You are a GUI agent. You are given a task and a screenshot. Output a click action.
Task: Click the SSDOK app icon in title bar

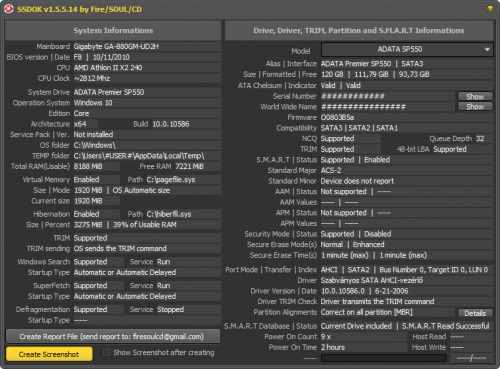pos(9,9)
